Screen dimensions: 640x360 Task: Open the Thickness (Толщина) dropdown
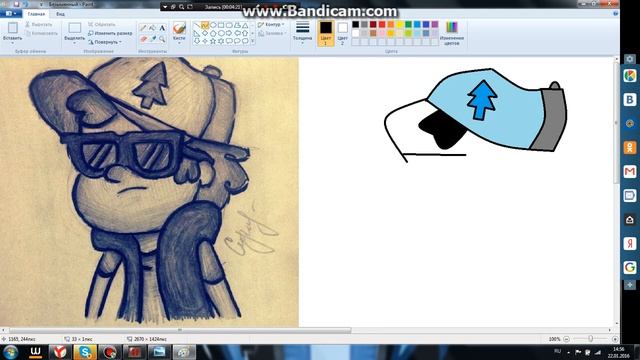pos(302,32)
